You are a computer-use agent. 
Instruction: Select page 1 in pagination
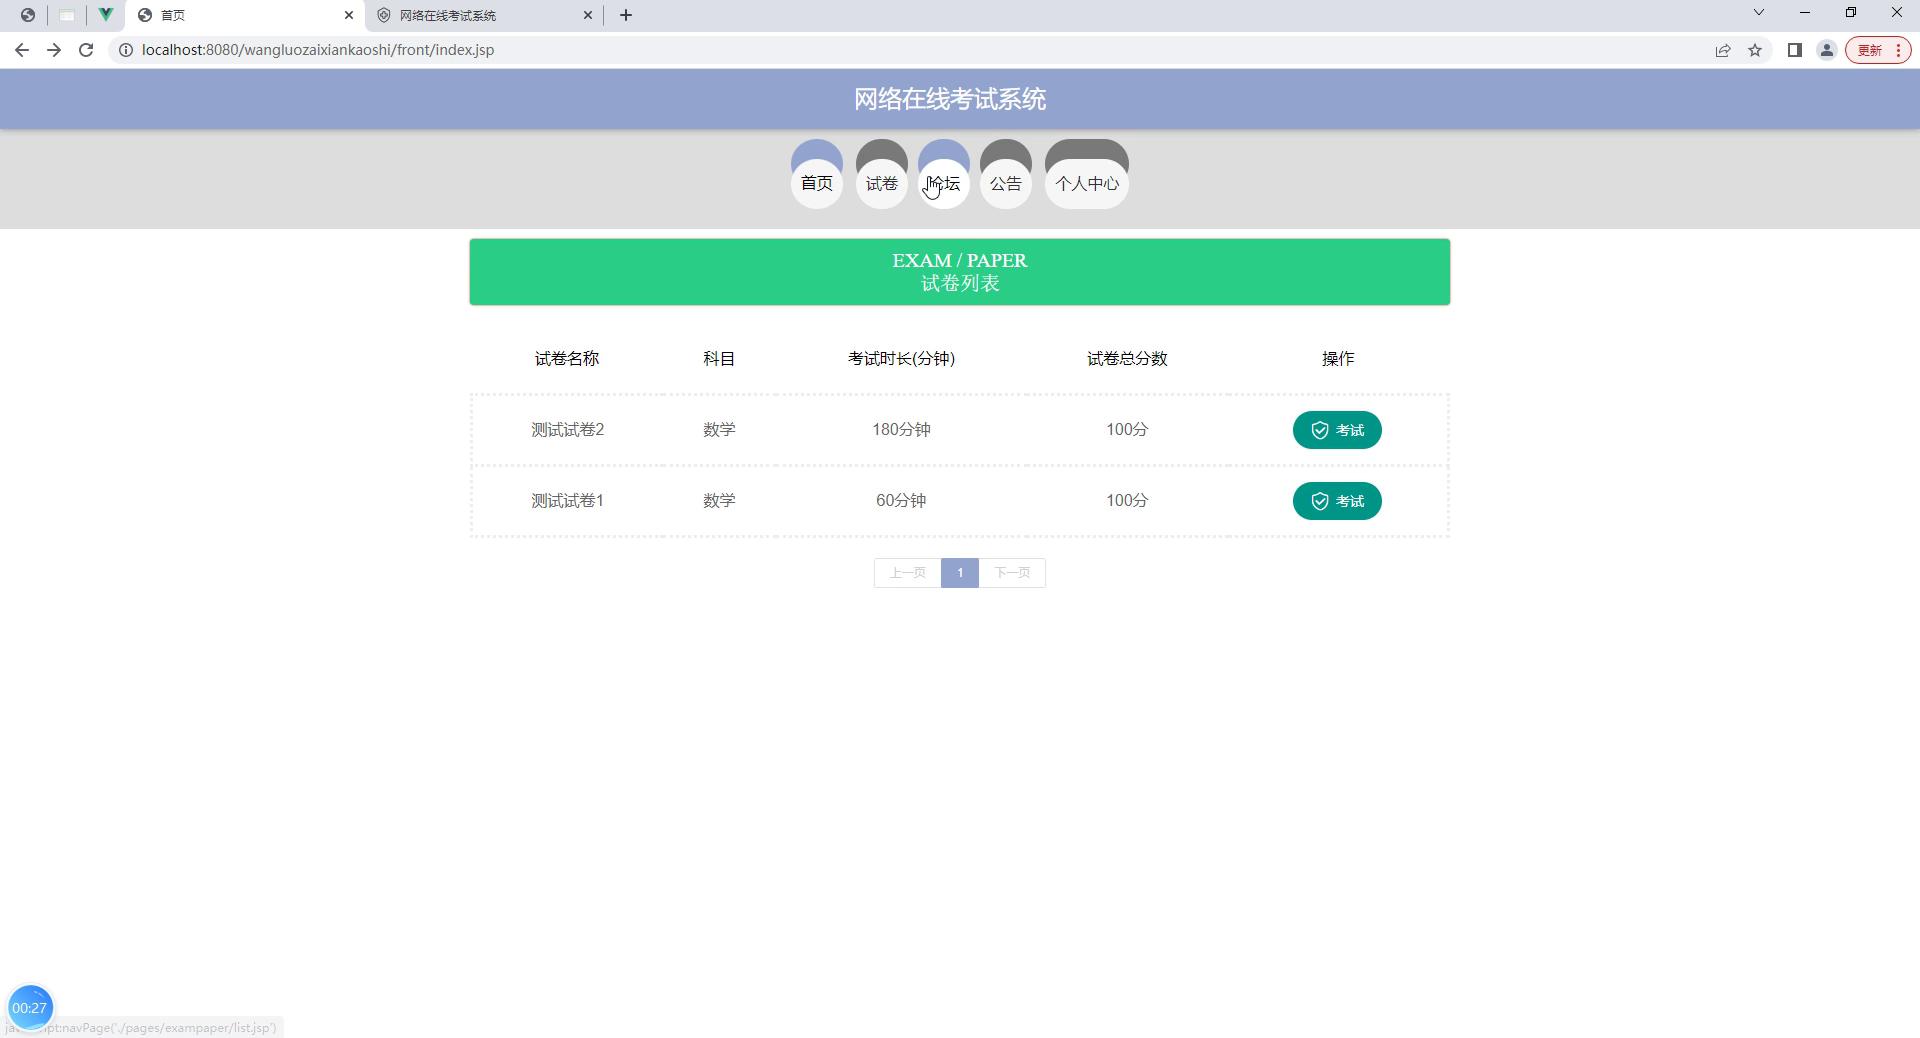click(x=960, y=573)
